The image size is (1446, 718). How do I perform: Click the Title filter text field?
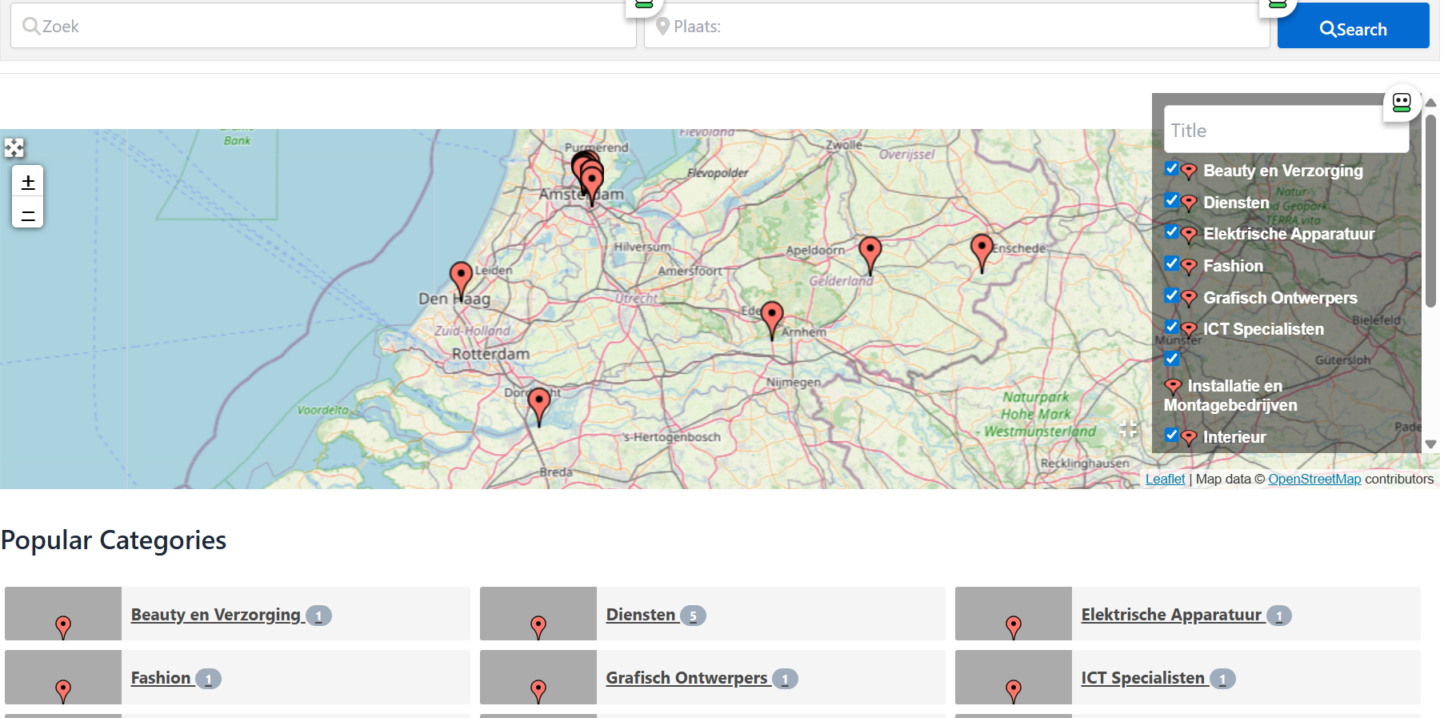1285,130
